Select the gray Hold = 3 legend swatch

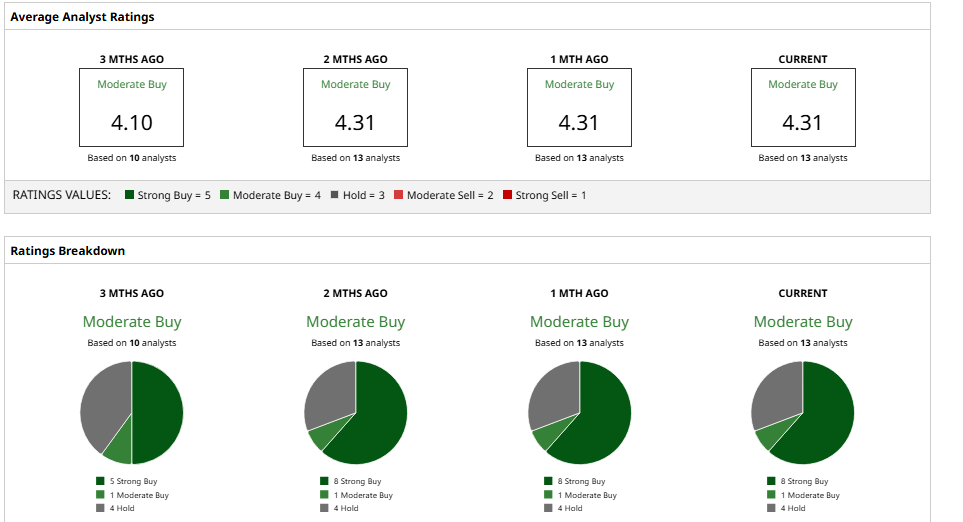coord(335,195)
